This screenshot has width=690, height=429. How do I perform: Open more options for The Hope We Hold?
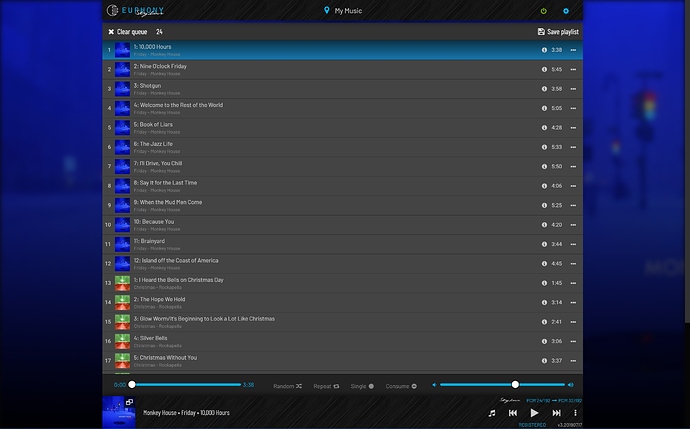[x=573, y=302]
